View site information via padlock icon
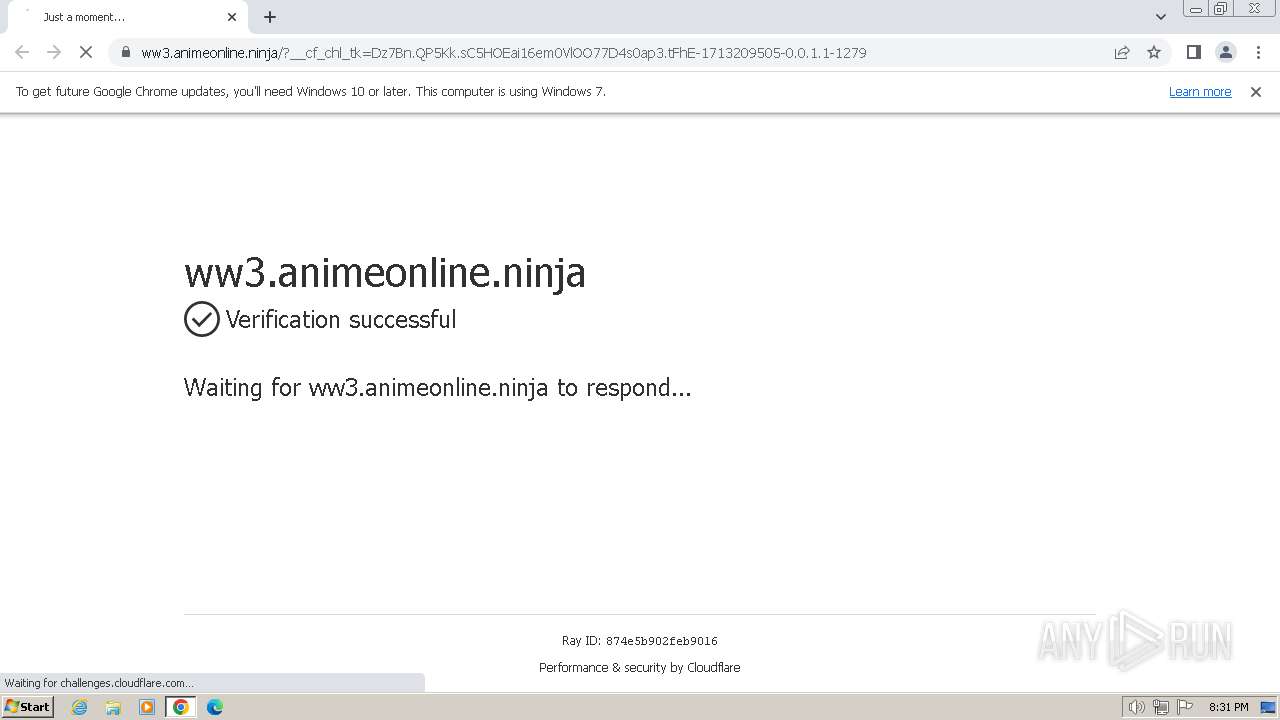 [x=126, y=52]
